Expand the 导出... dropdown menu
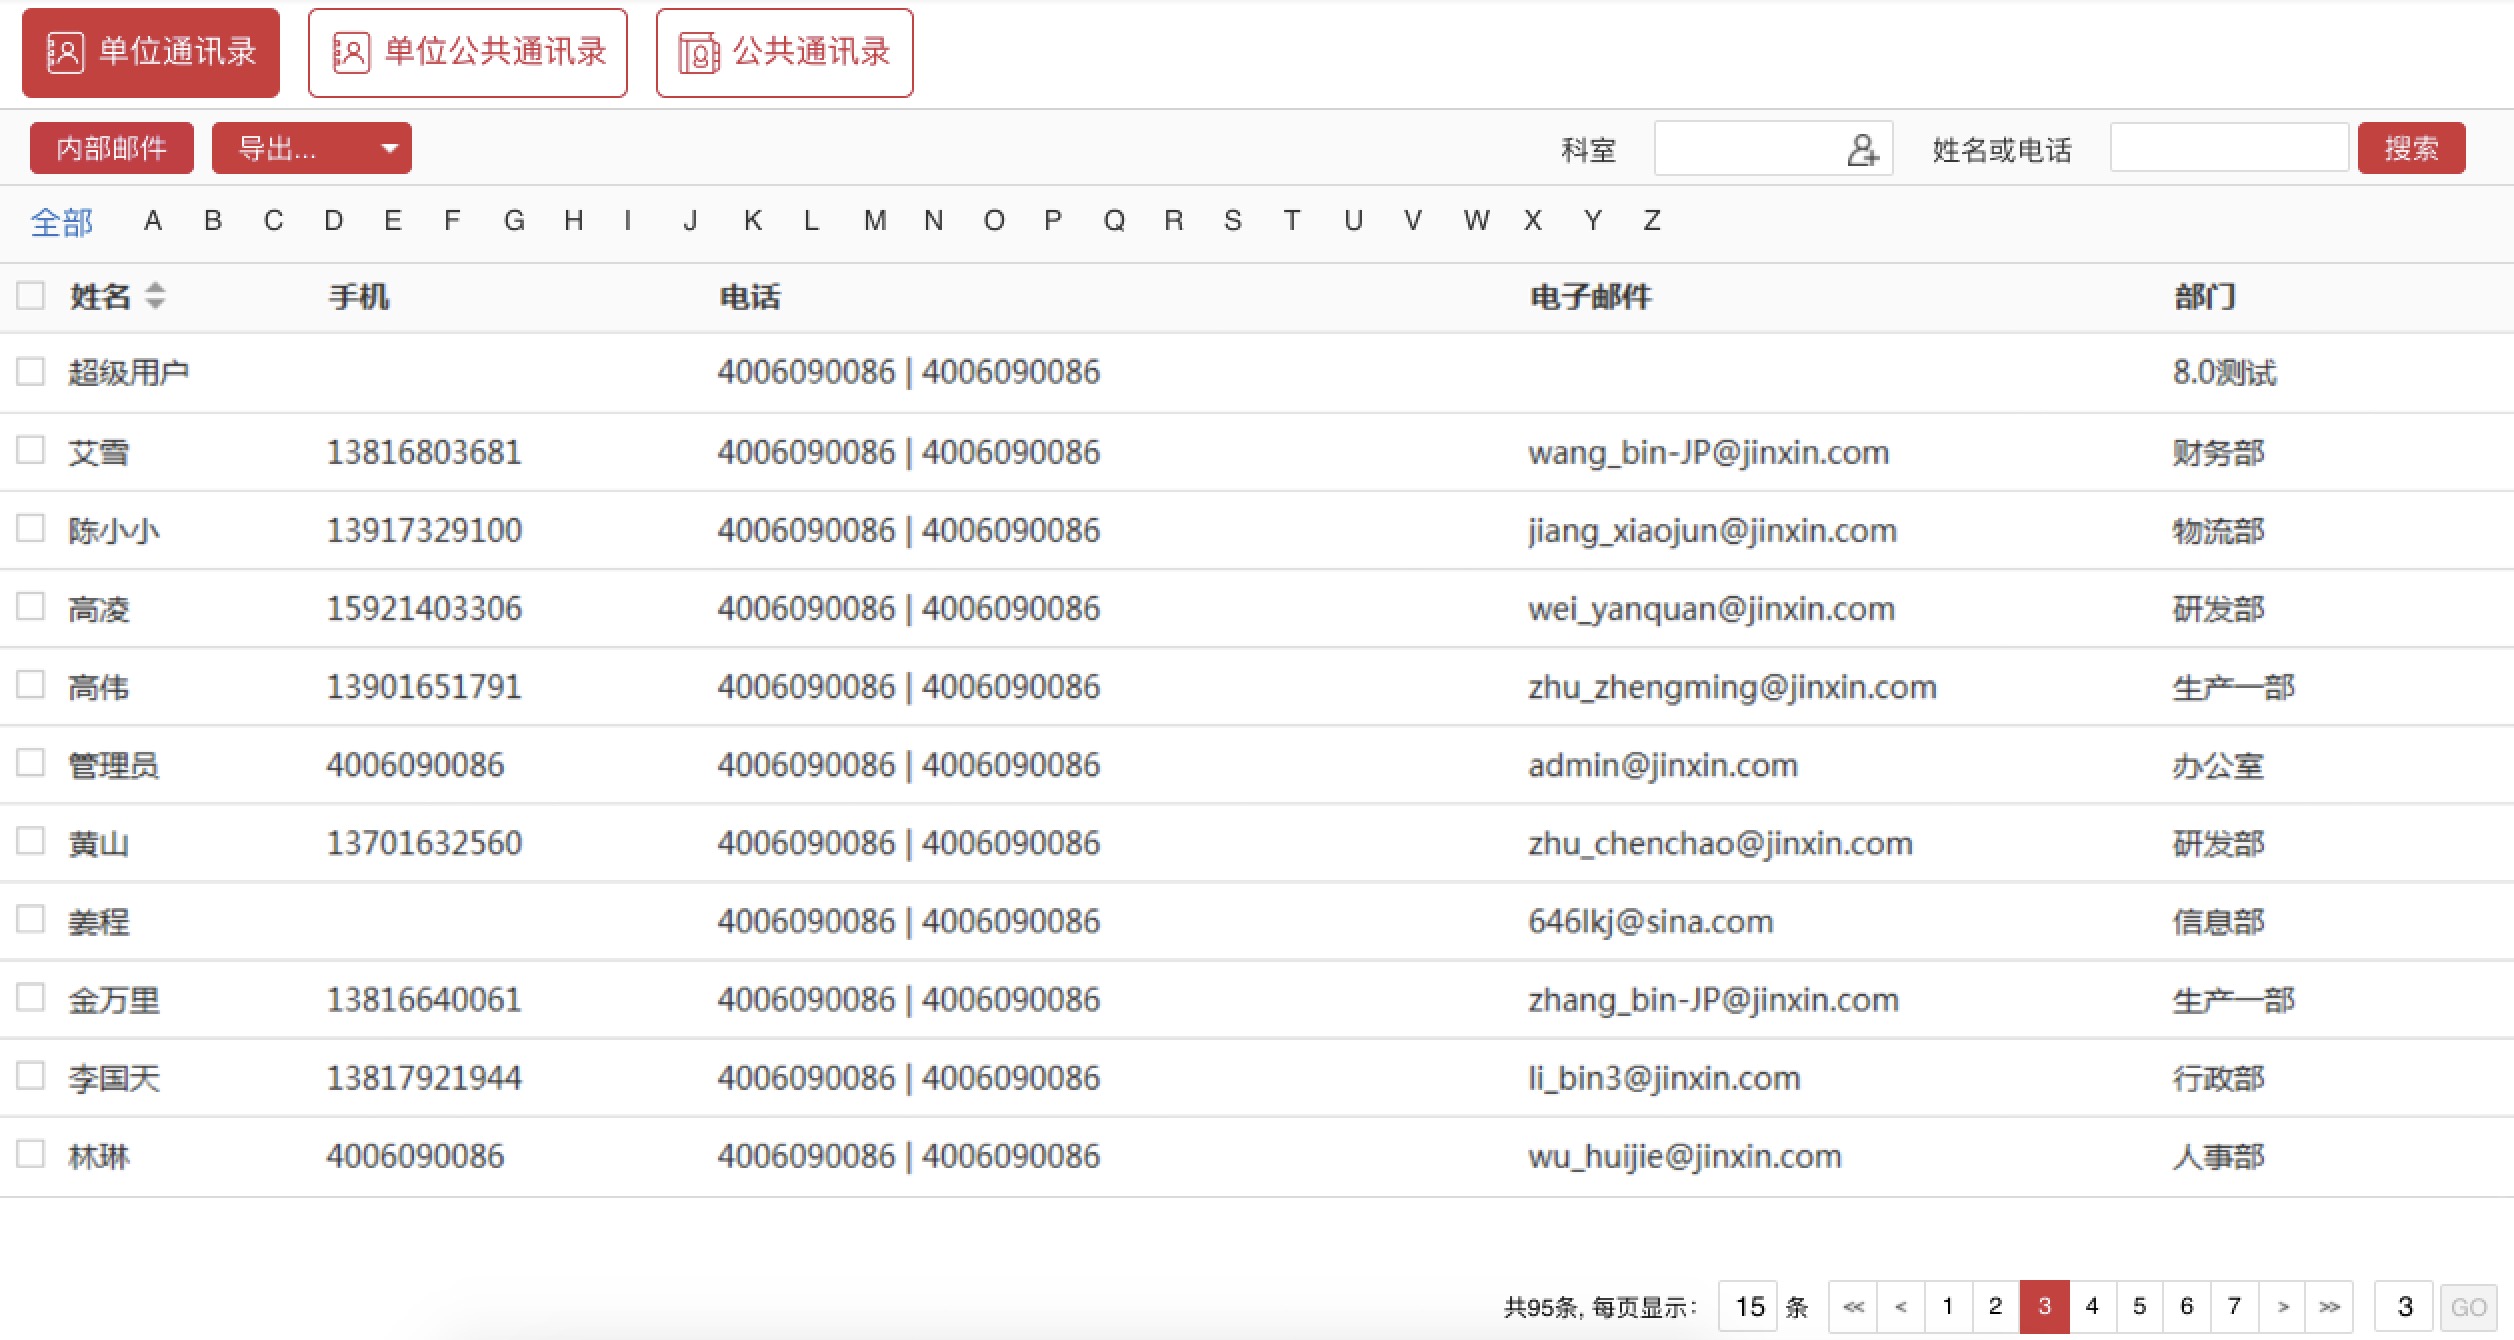The height and width of the screenshot is (1340, 2514). 311,149
